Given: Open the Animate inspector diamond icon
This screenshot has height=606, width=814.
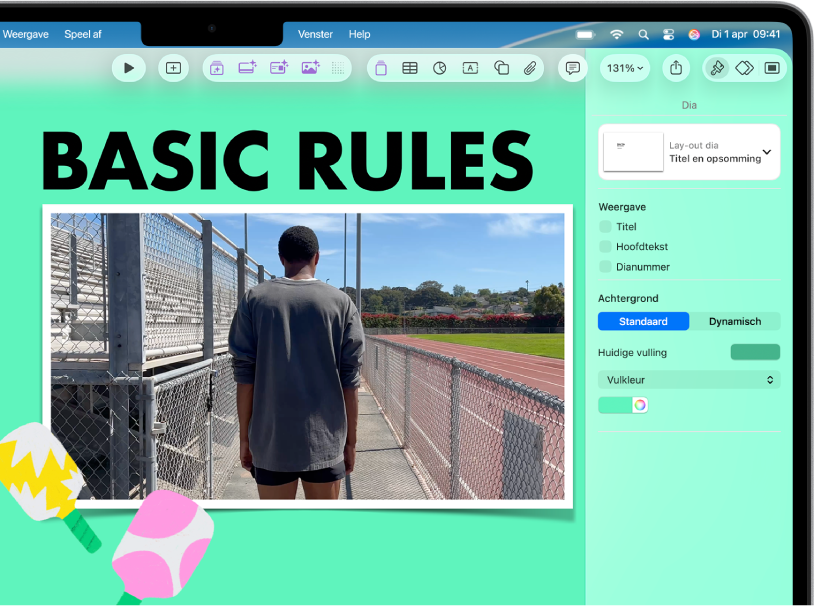Looking at the screenshot, I should [x=744, y=68].
